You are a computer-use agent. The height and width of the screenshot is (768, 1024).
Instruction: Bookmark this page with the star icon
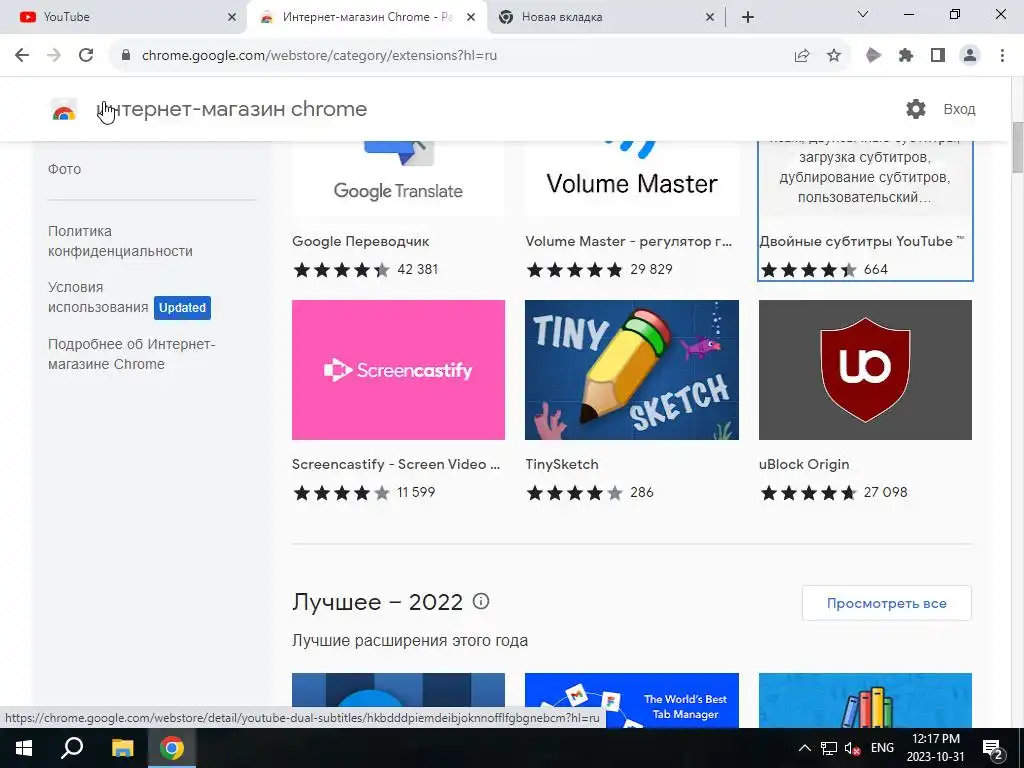pyautogui.click(x=834, y=56)
